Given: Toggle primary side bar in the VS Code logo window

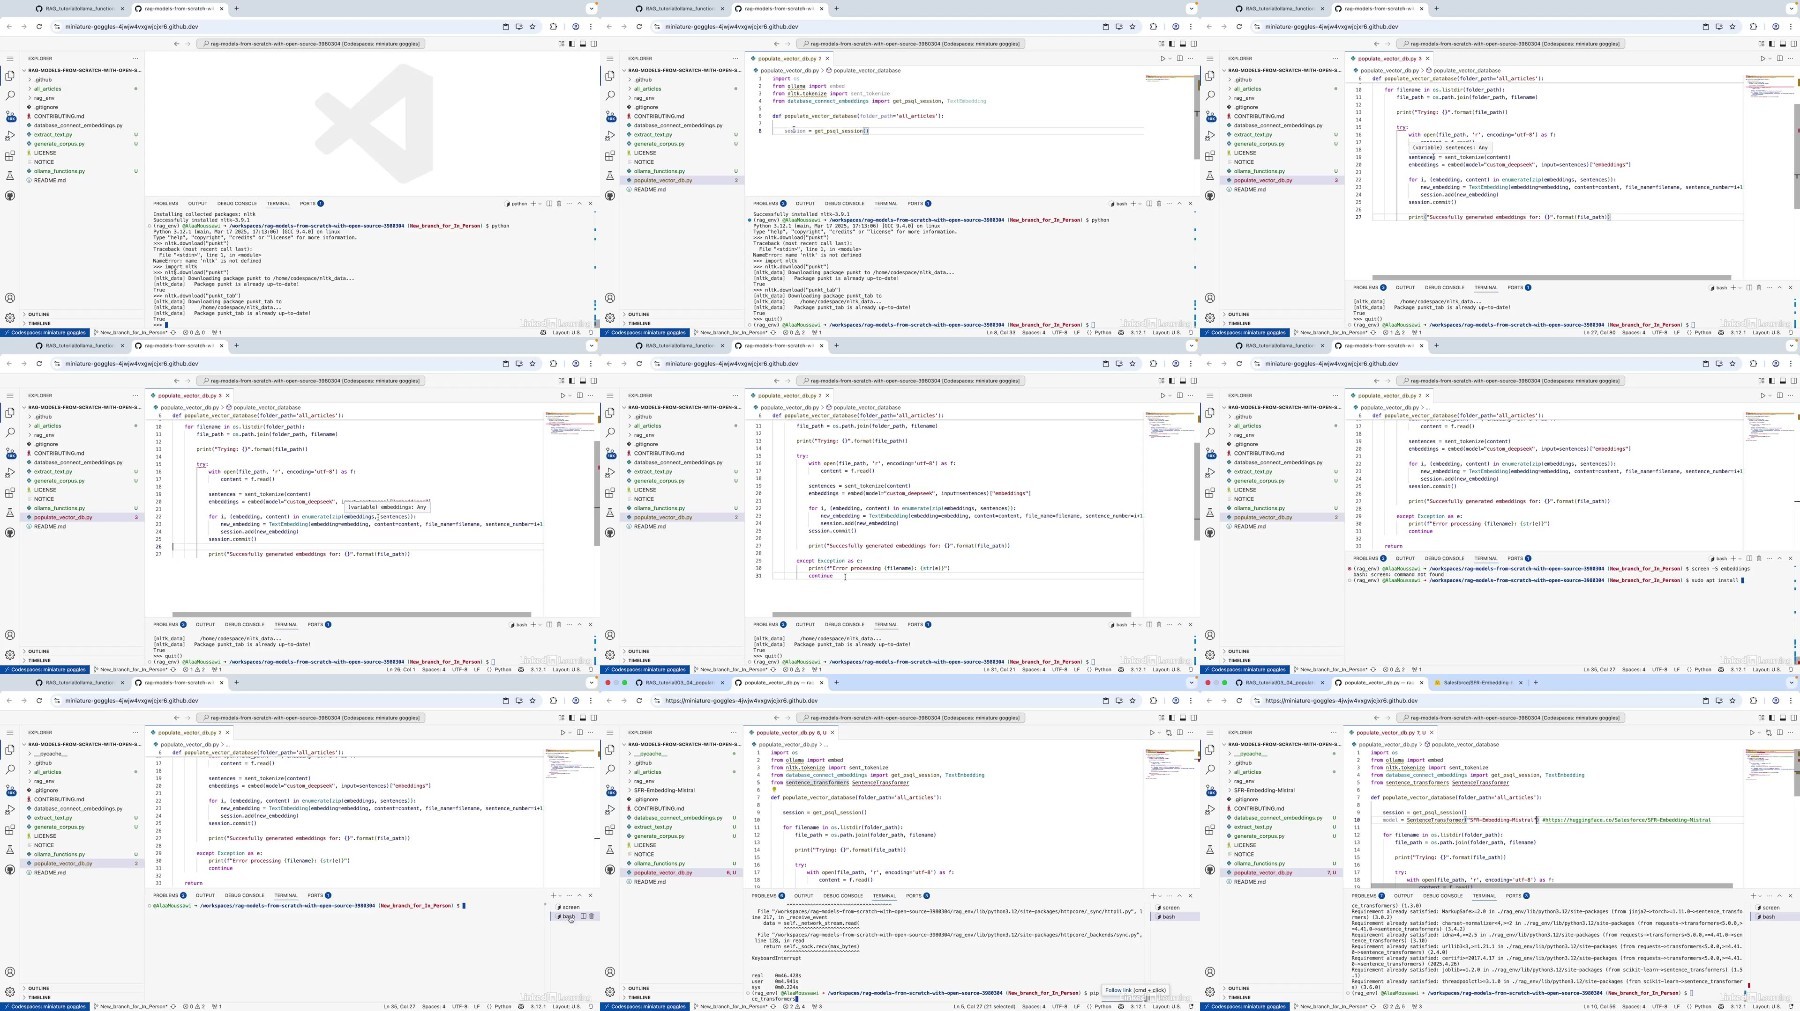Looking at the screenshot, I should coord(571,43).
